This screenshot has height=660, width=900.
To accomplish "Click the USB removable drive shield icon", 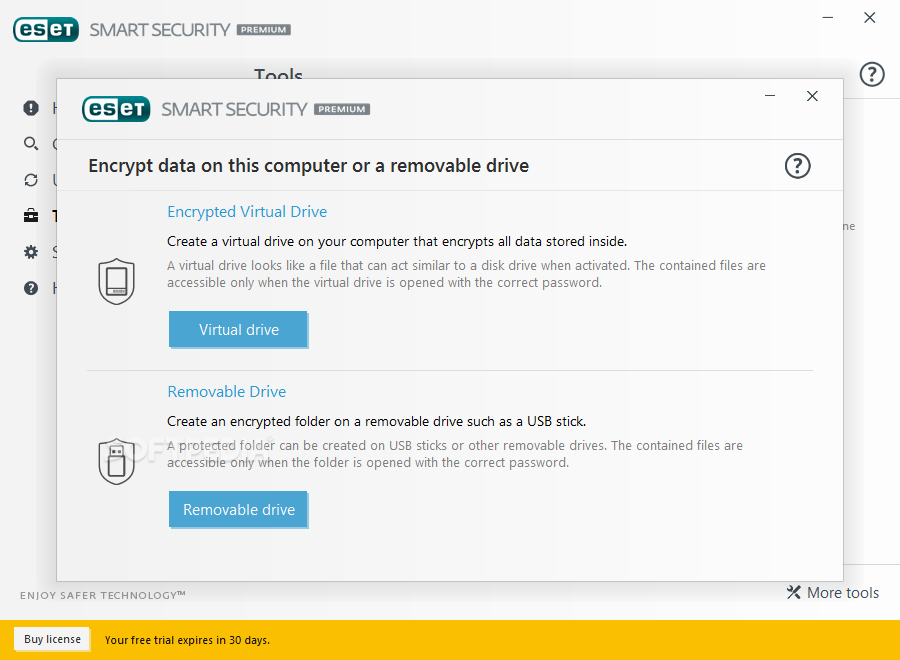I will 117,461.
